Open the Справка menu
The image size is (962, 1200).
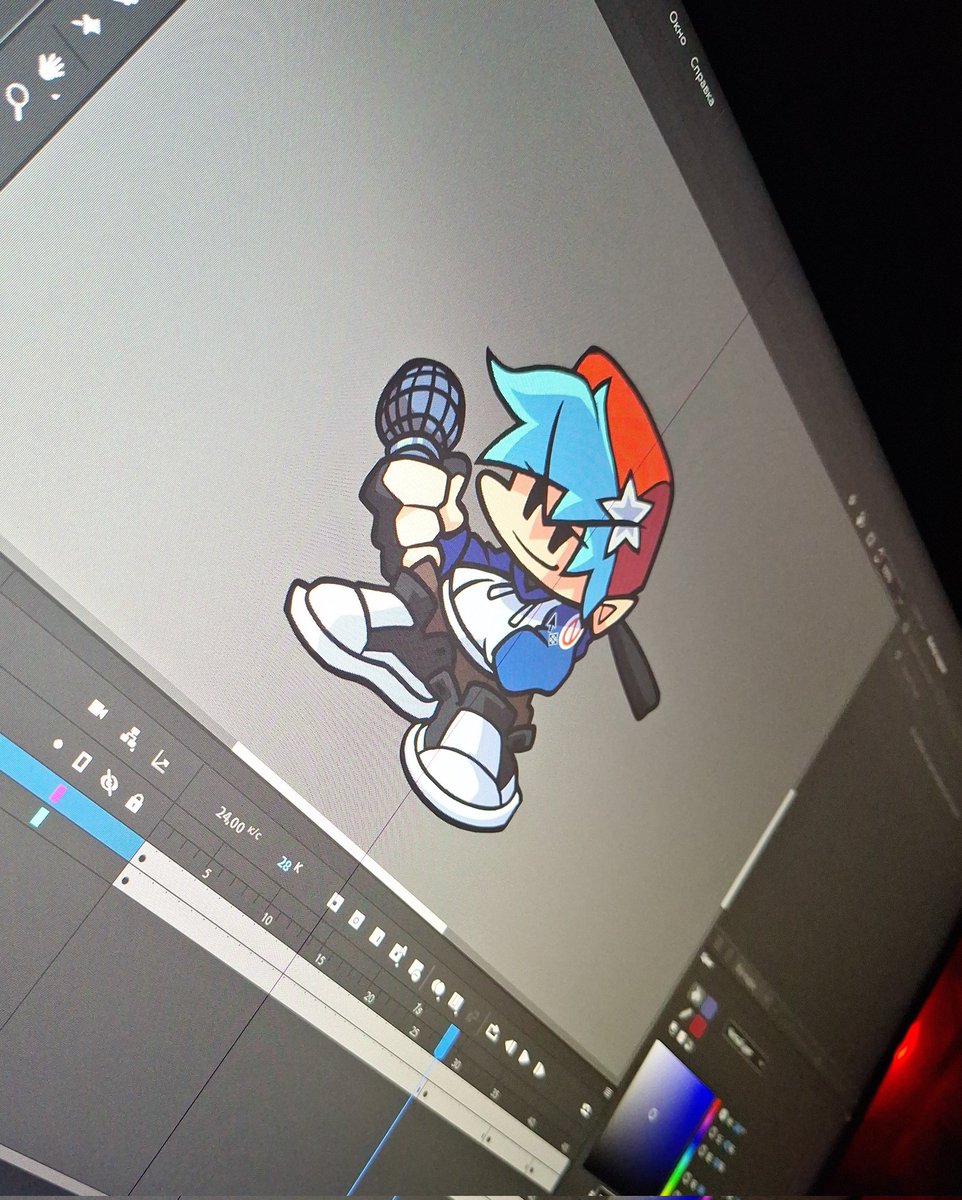coord(703,81)
